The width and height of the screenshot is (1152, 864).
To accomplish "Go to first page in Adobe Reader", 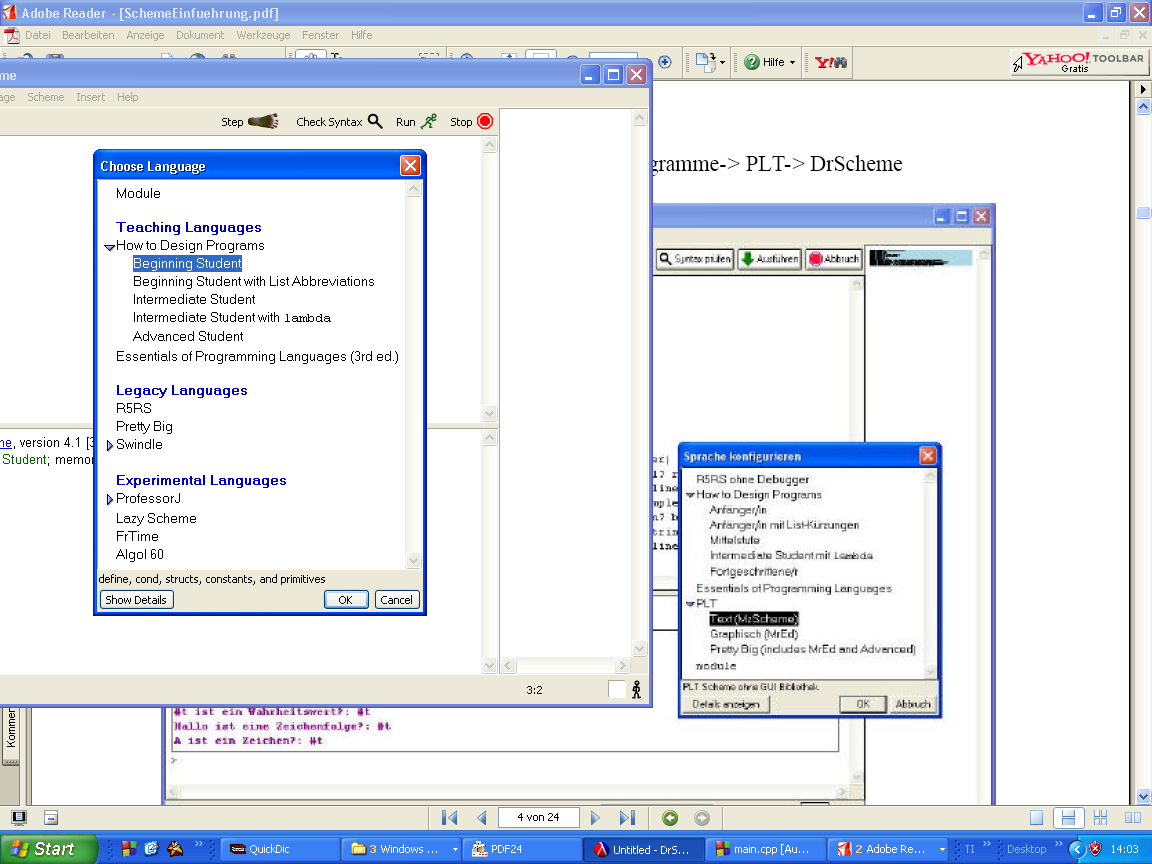I will (450, 818).
